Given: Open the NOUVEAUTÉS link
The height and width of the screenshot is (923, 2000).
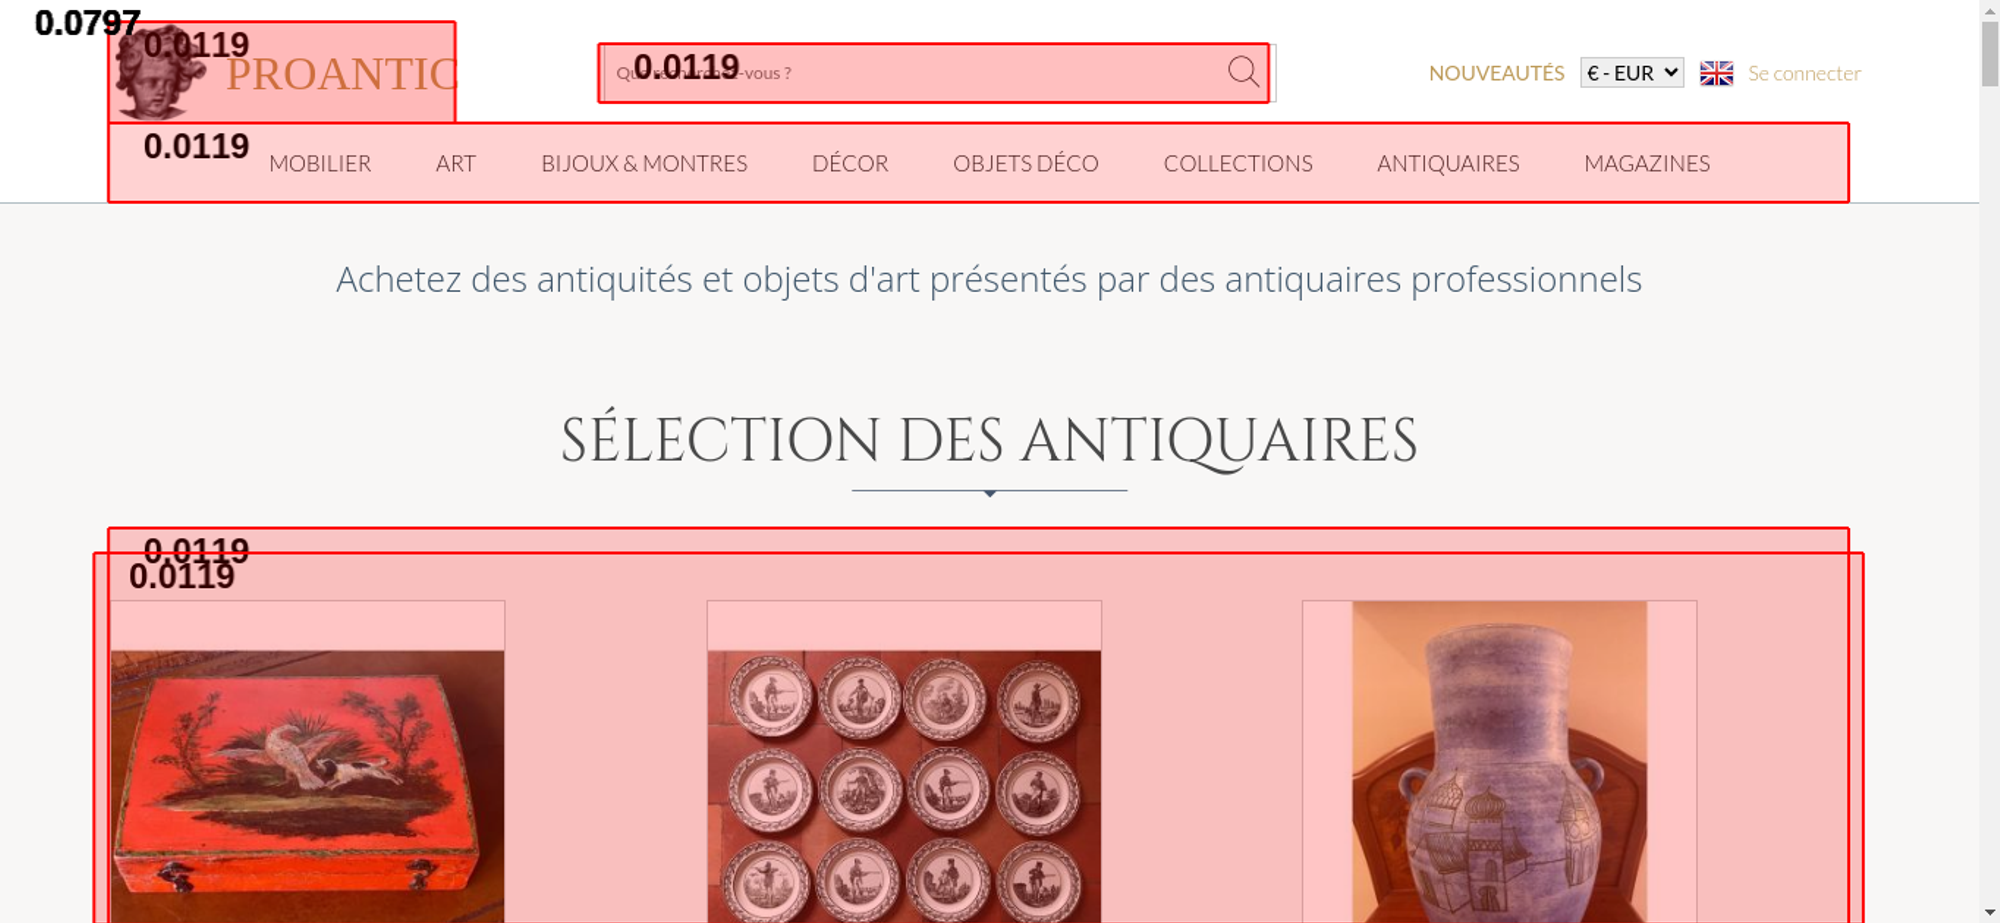Looking at the screenshot, I should point(1496,73).
